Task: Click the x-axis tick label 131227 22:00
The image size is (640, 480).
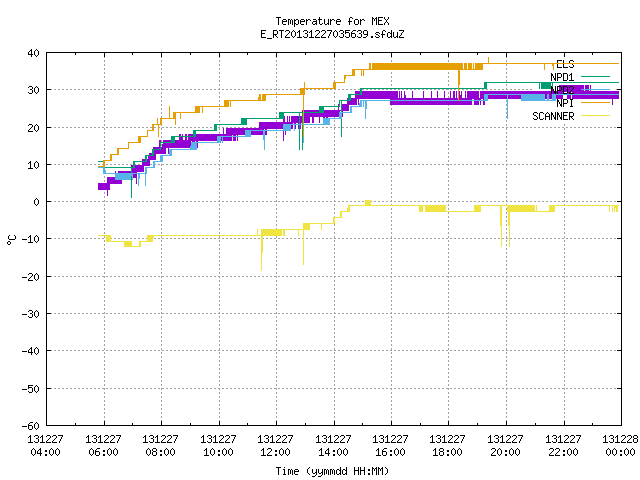Action: tap(564, 446)
